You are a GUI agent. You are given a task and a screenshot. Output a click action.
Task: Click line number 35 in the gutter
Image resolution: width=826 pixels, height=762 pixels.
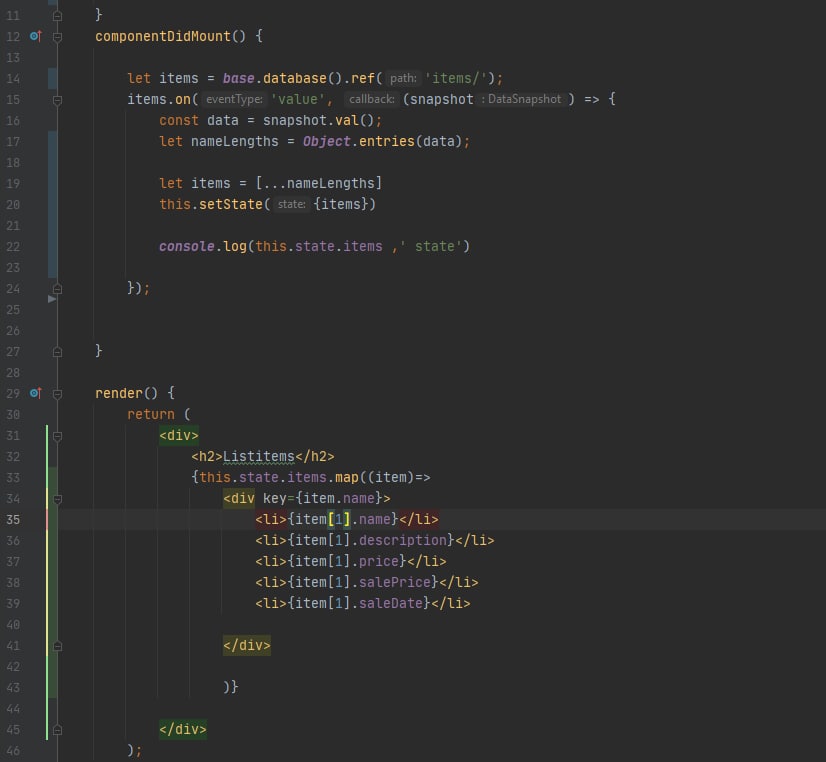(13, 520)
